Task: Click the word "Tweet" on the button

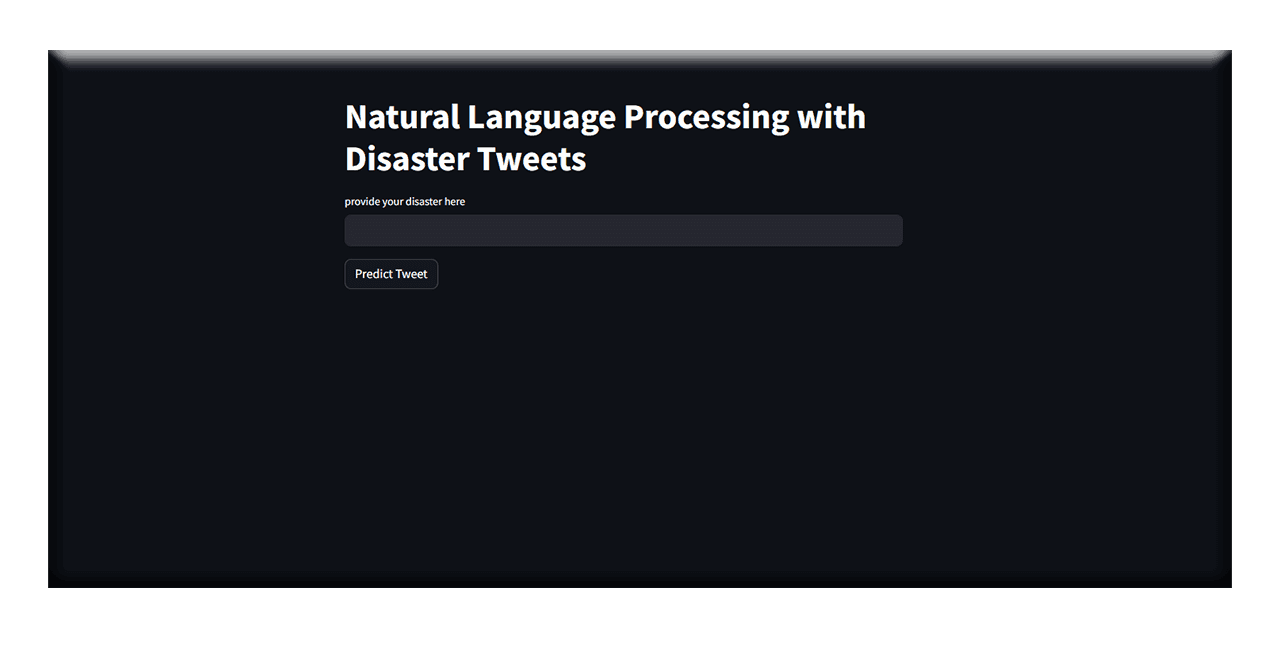Action: (x=411, y=274)
